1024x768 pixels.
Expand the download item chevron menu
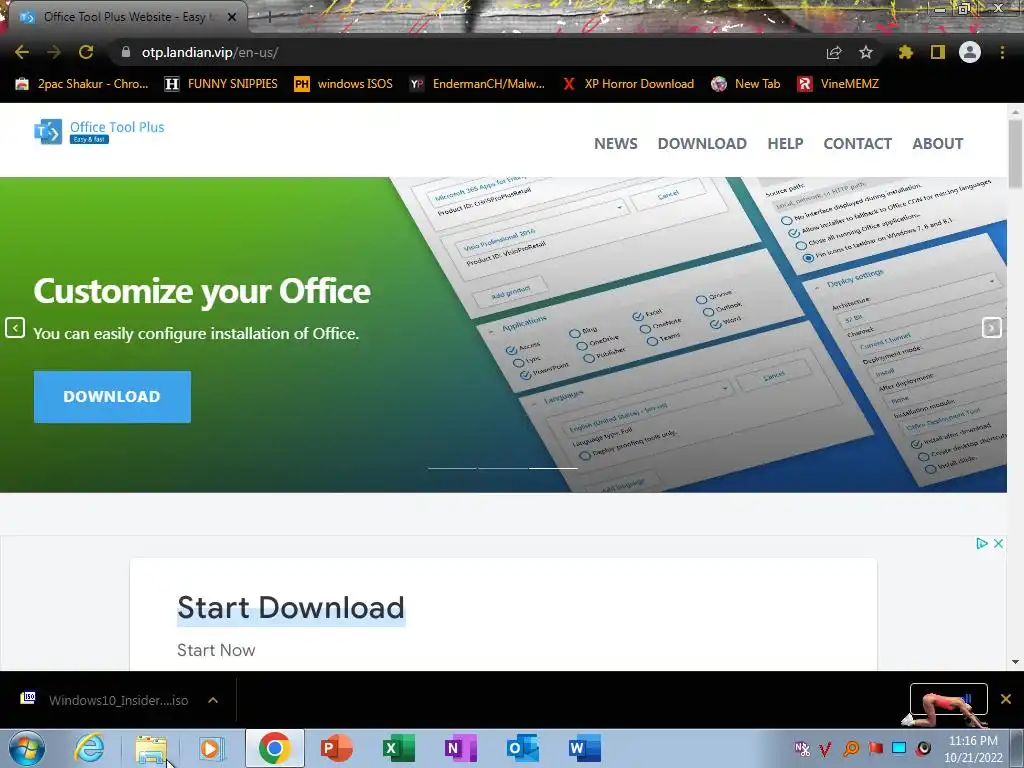click(213, 700)
